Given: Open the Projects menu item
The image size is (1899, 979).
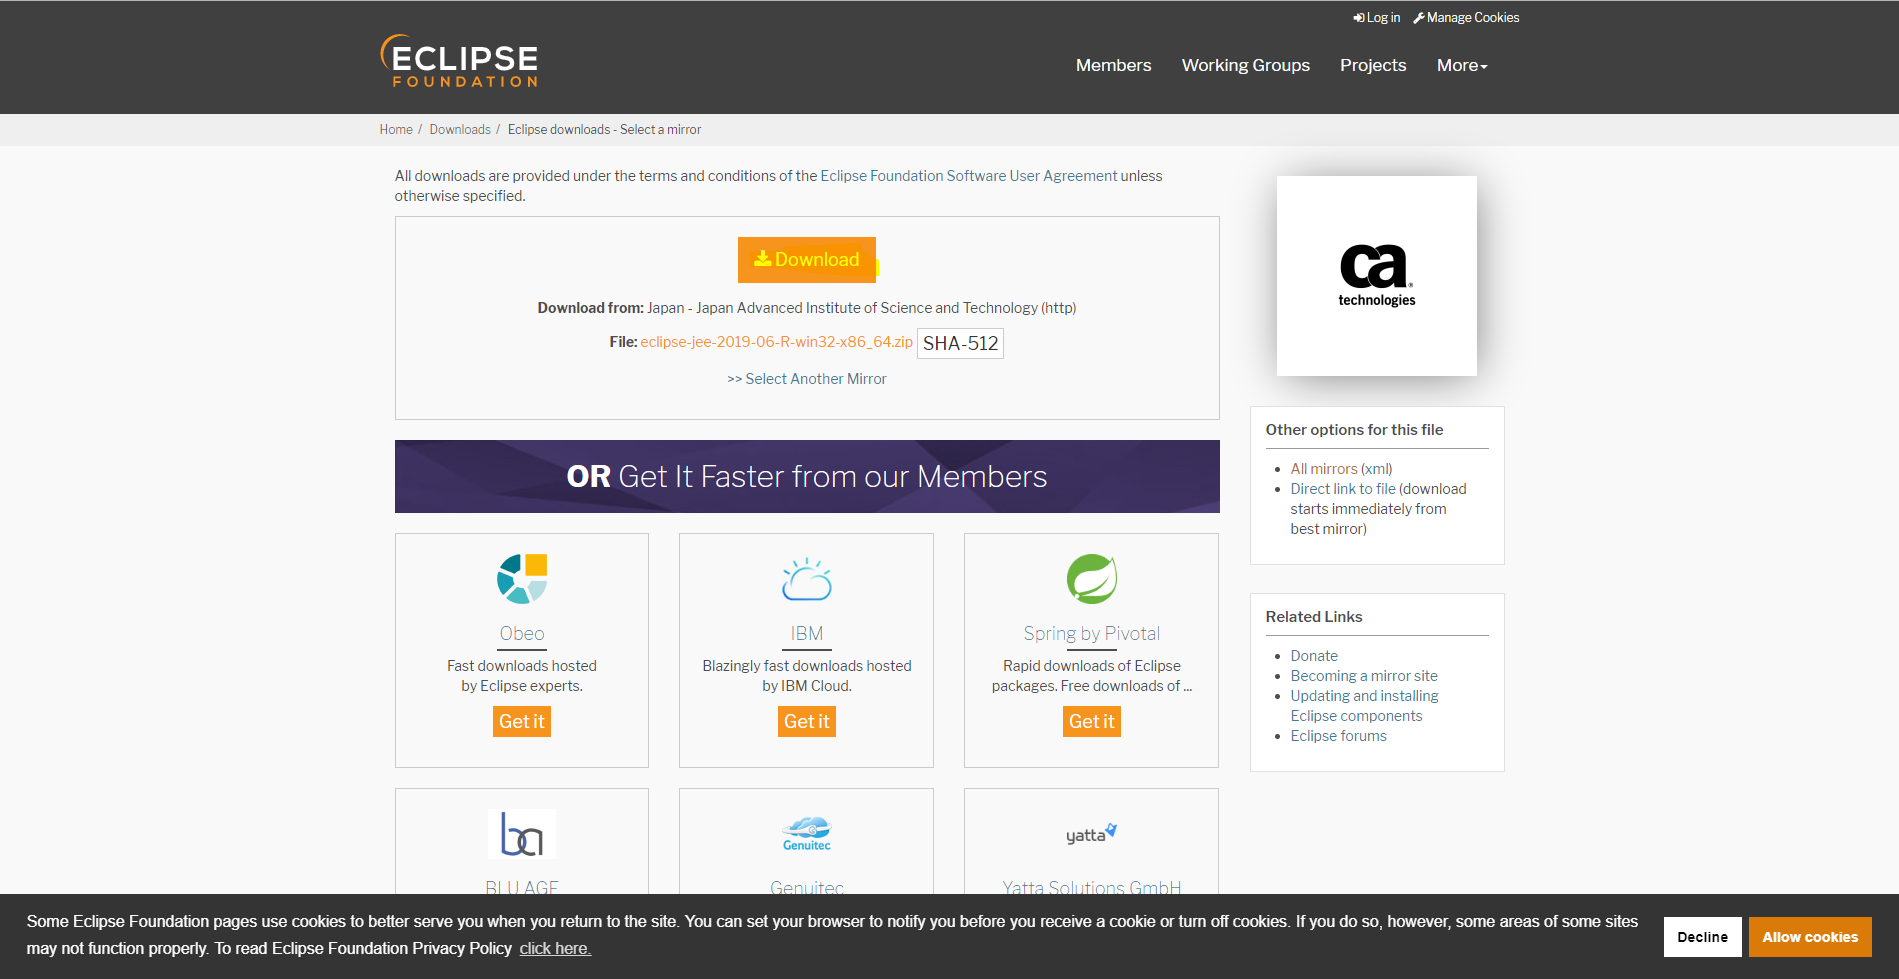Looking at the screenshot, I should click(1373, 65).
